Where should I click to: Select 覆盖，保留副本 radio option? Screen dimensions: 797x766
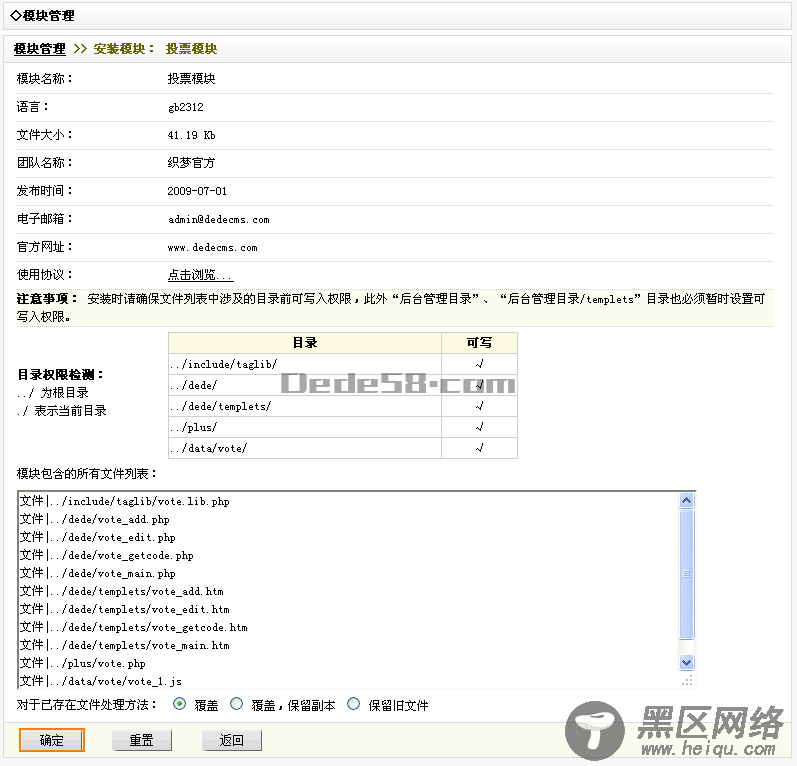click(x=236, y=704)
